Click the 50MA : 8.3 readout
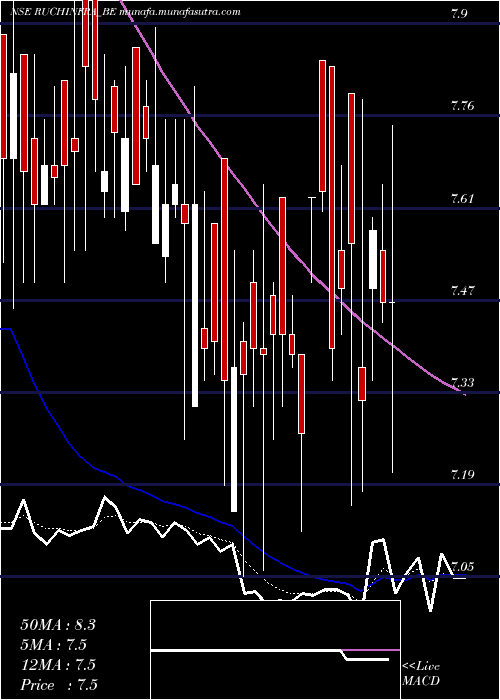This screenshot has width=500, height=700. [58, 625]
